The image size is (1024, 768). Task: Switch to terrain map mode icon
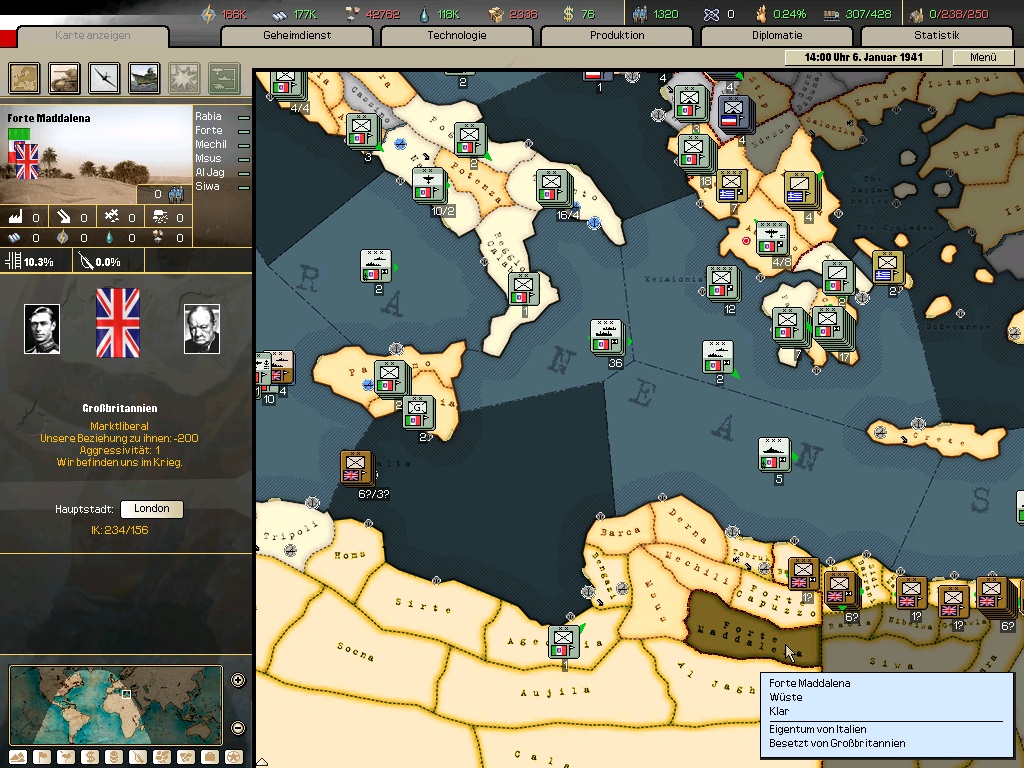coord(19,757)
